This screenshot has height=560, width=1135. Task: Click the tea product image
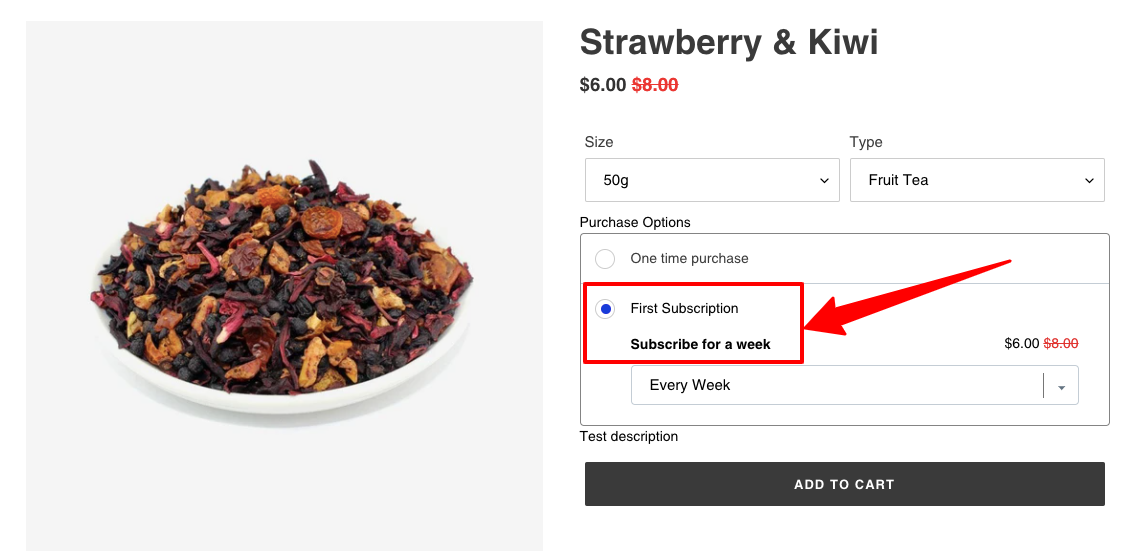tap(284, 286)
